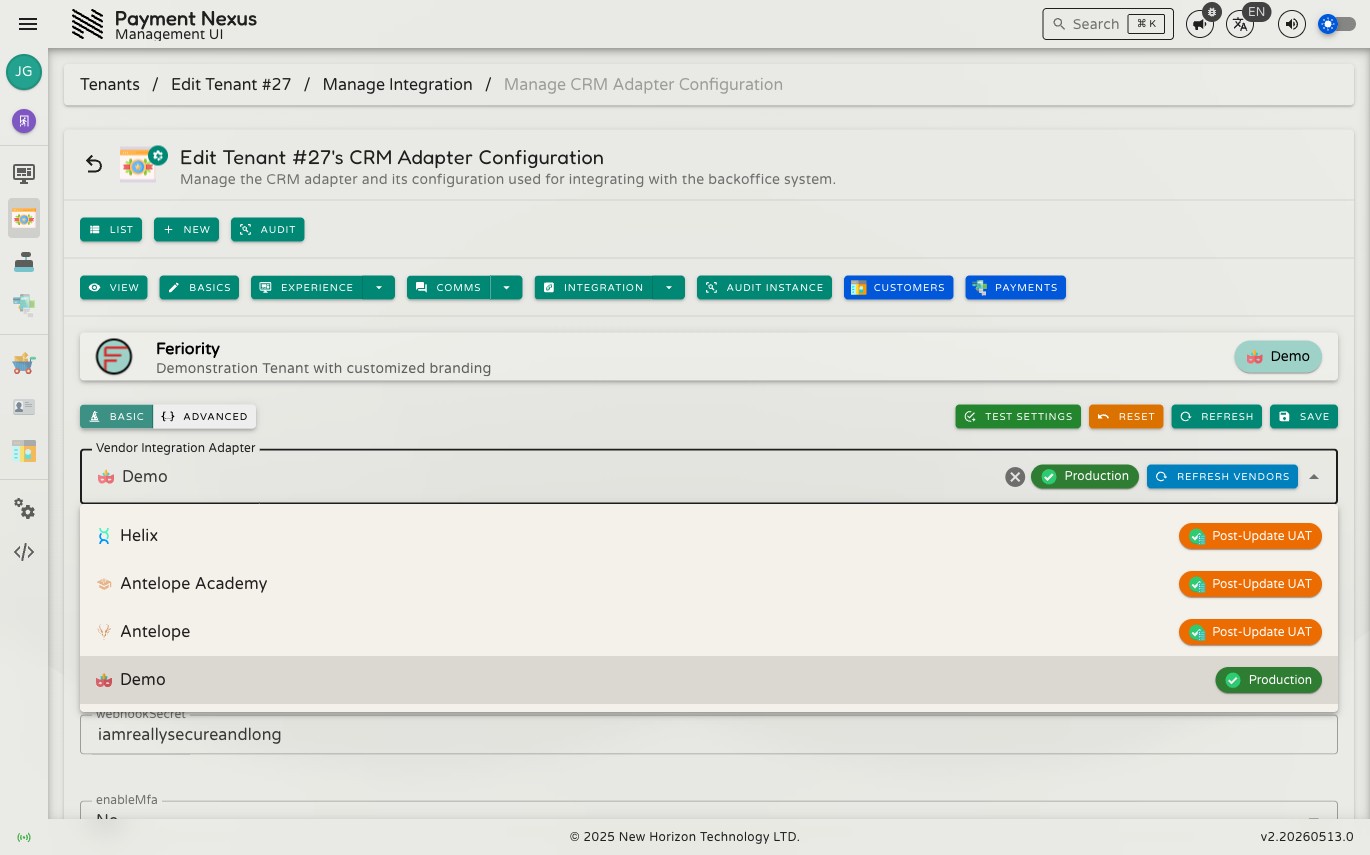Click the JG user avatar
The width and height of the screenshot is (1370, 855).
(24, 72)
